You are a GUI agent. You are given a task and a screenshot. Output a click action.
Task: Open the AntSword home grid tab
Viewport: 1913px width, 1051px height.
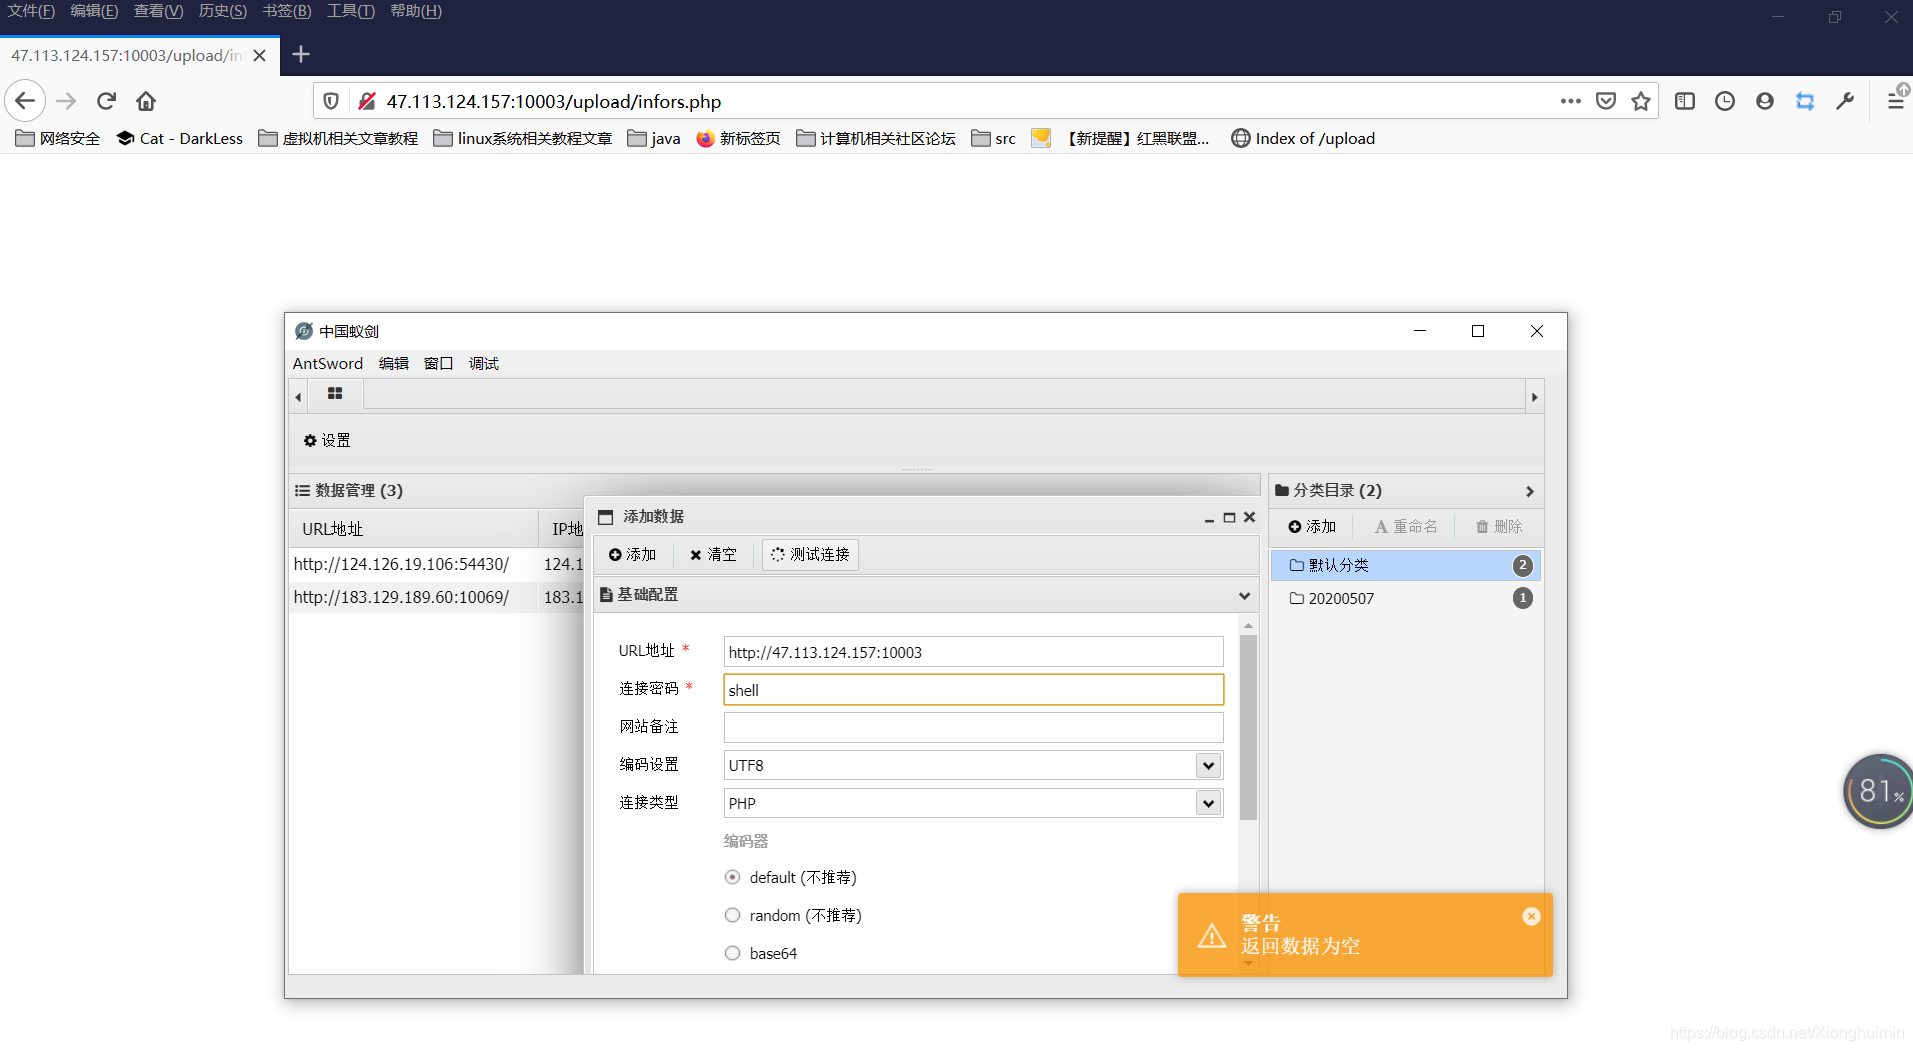click(x=335, y=394)
